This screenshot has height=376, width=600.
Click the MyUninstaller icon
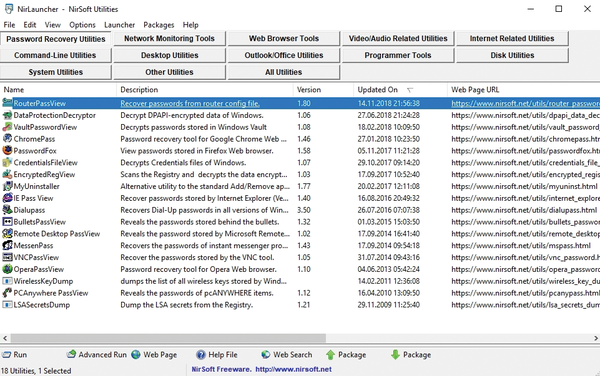pos(7,186)
